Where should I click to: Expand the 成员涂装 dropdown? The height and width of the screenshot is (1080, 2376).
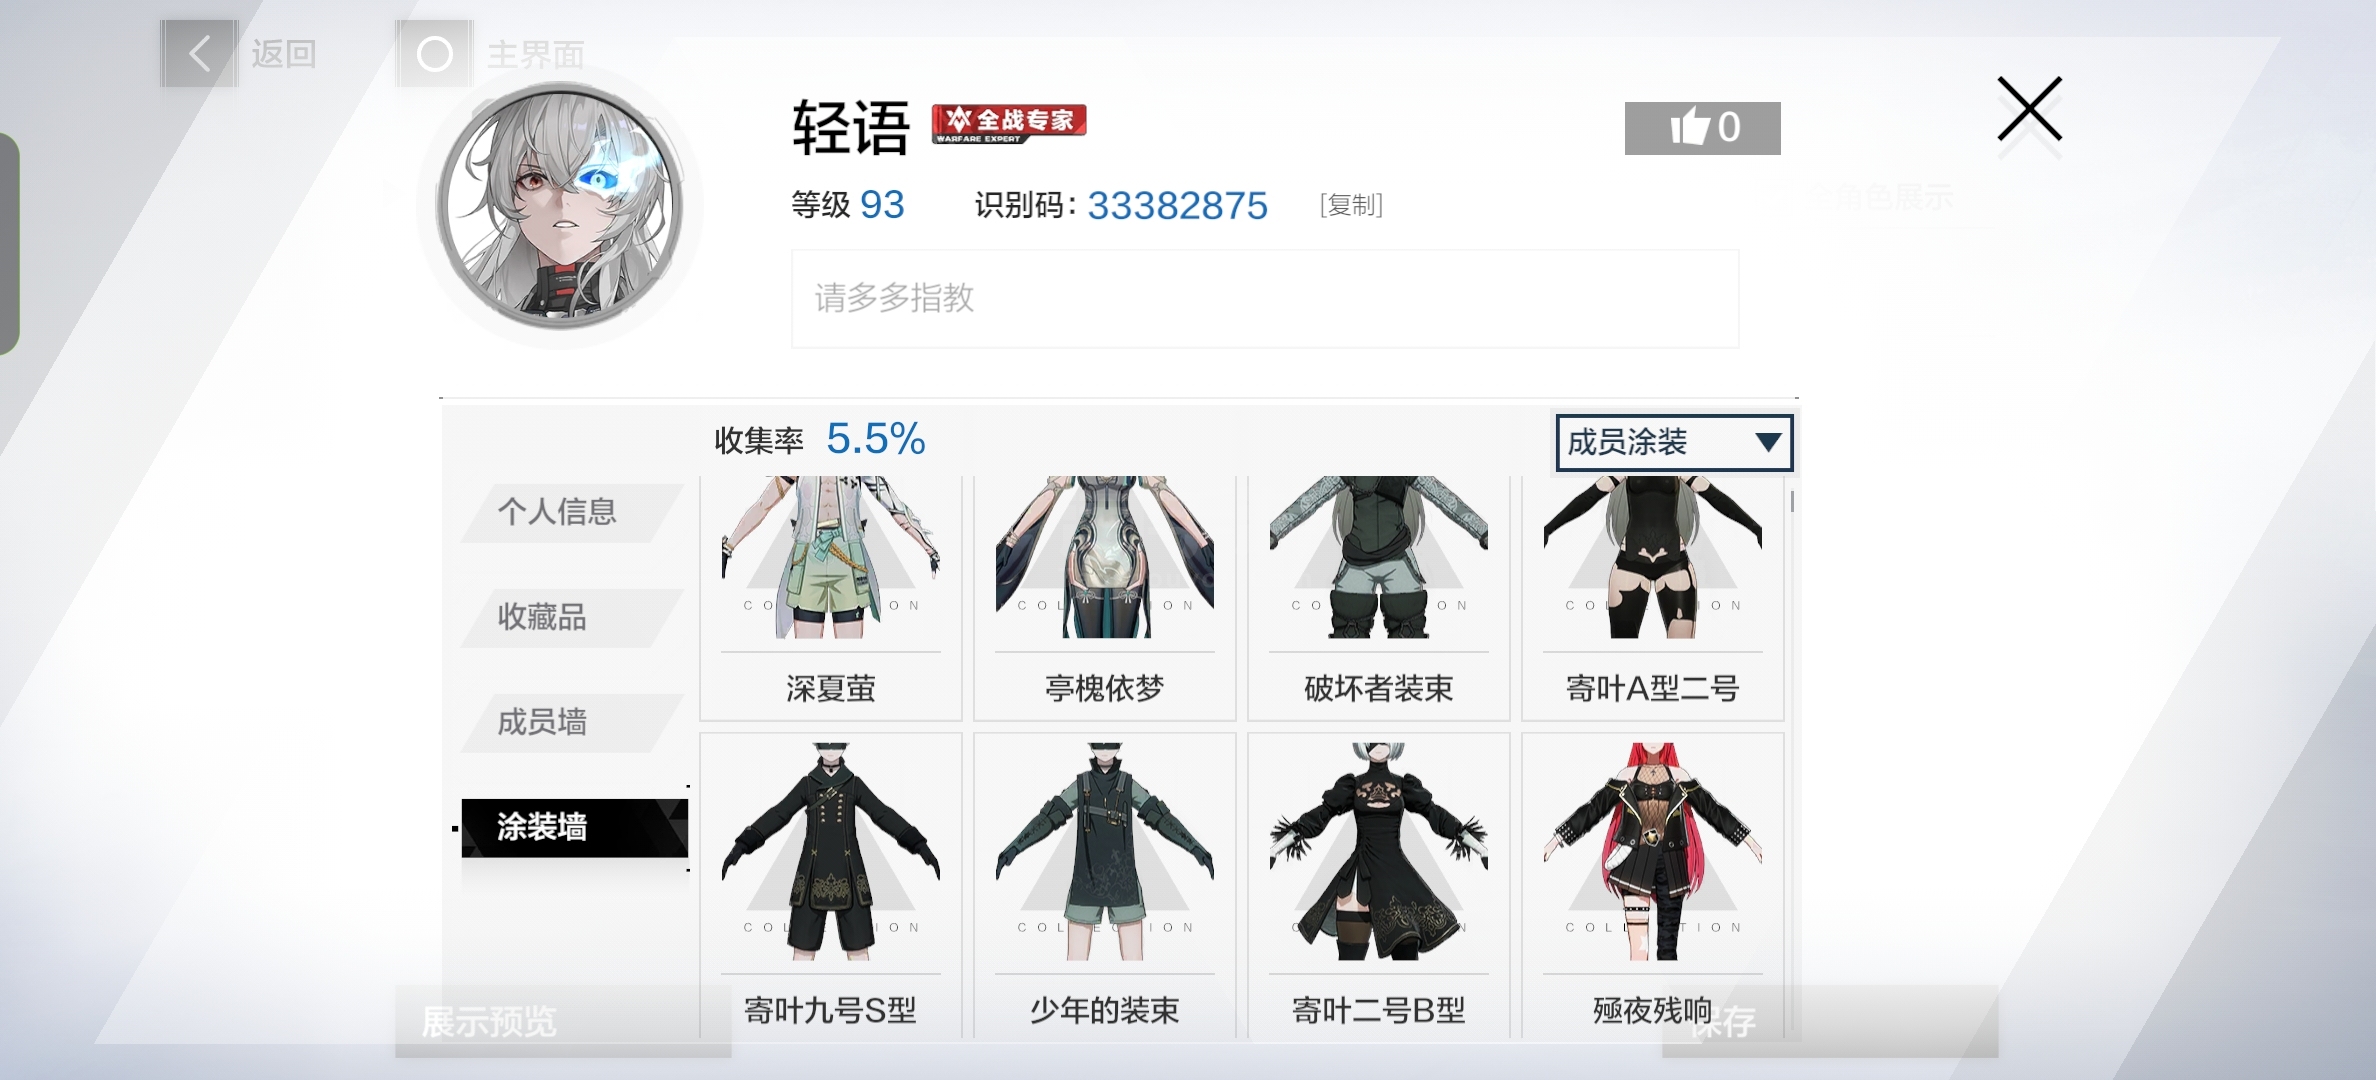pyautogui.click(x=1674, y=442)
